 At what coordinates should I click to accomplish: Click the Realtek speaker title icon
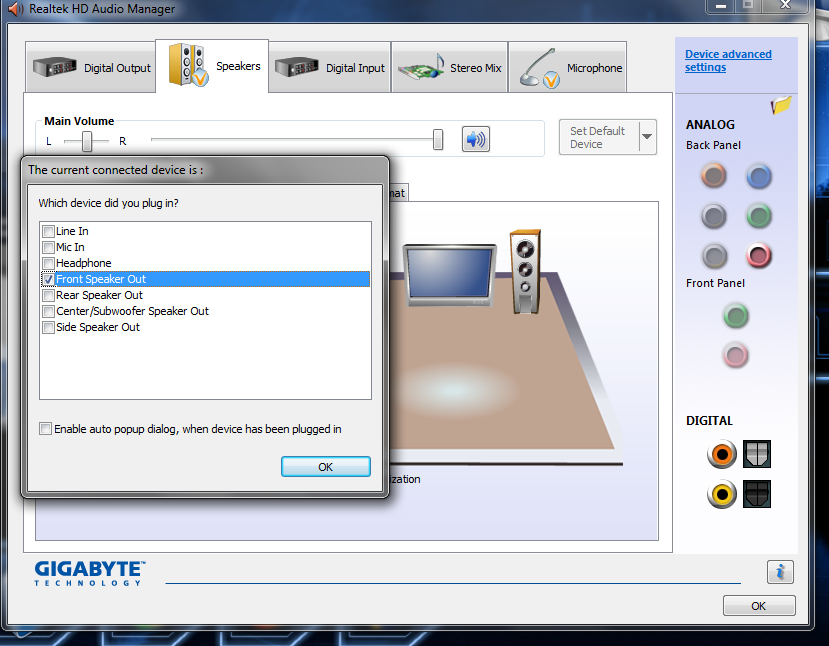(15, 8)
